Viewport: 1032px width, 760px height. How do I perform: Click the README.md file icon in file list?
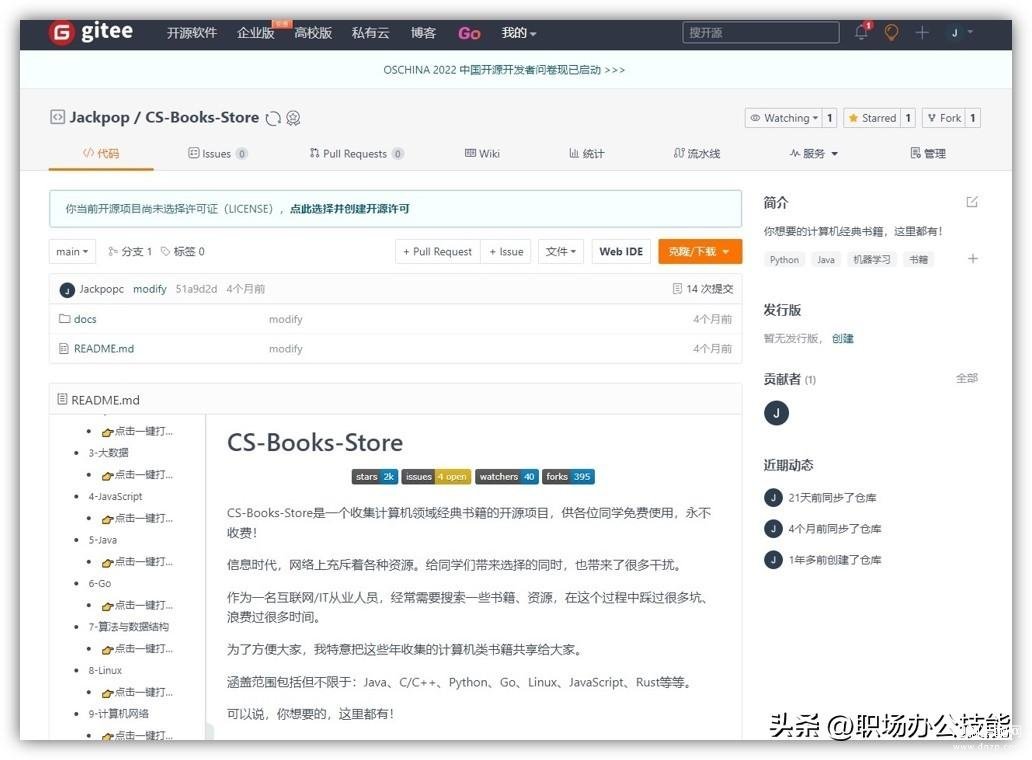pos(64,348)
